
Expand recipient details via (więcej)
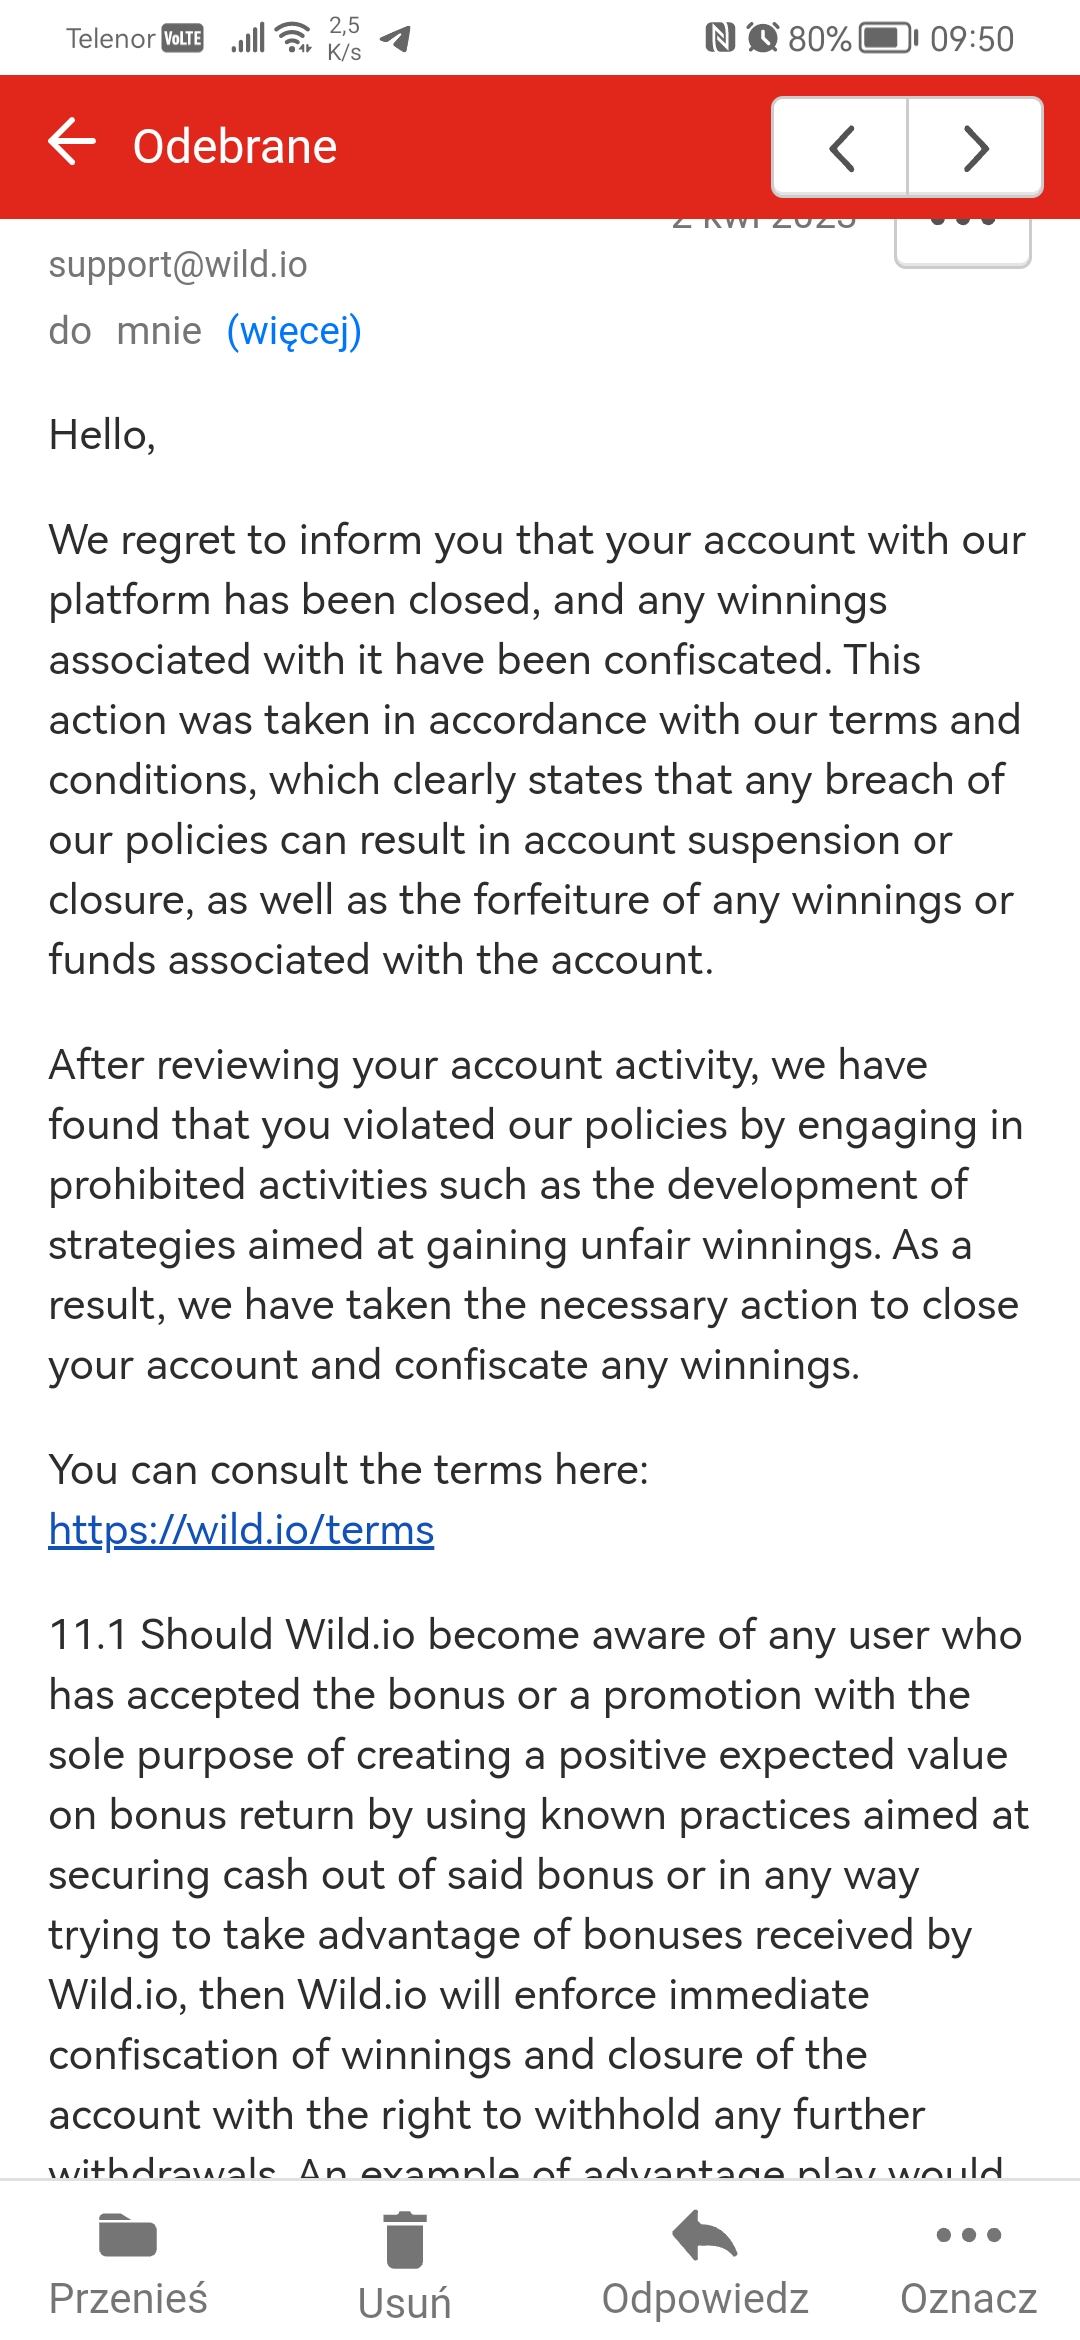click(x=294, y=331)
